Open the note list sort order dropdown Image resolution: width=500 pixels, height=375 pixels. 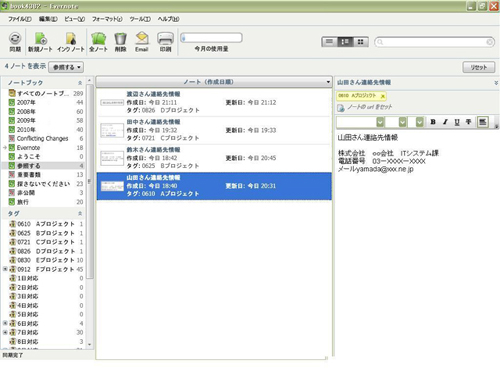pos(328,82)
